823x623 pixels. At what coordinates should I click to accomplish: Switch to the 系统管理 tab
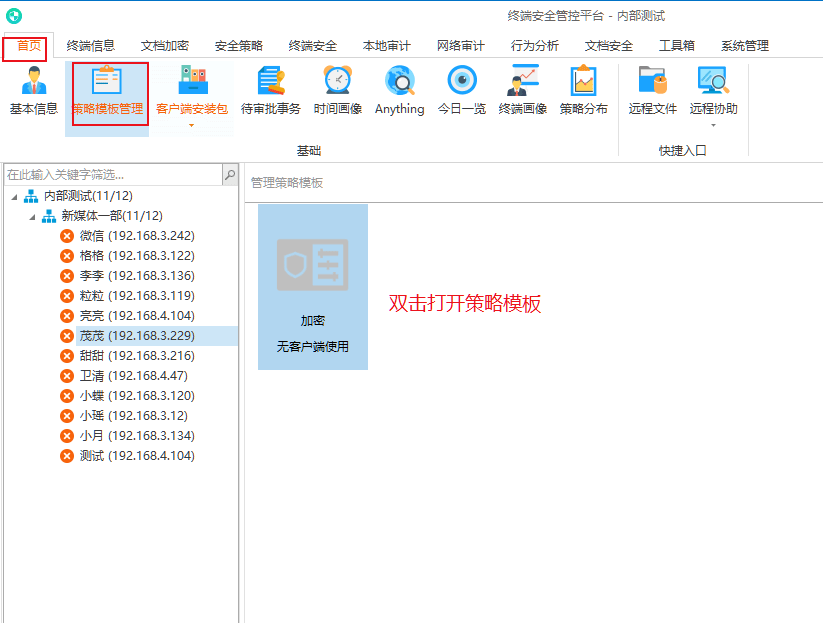(745, 46)
